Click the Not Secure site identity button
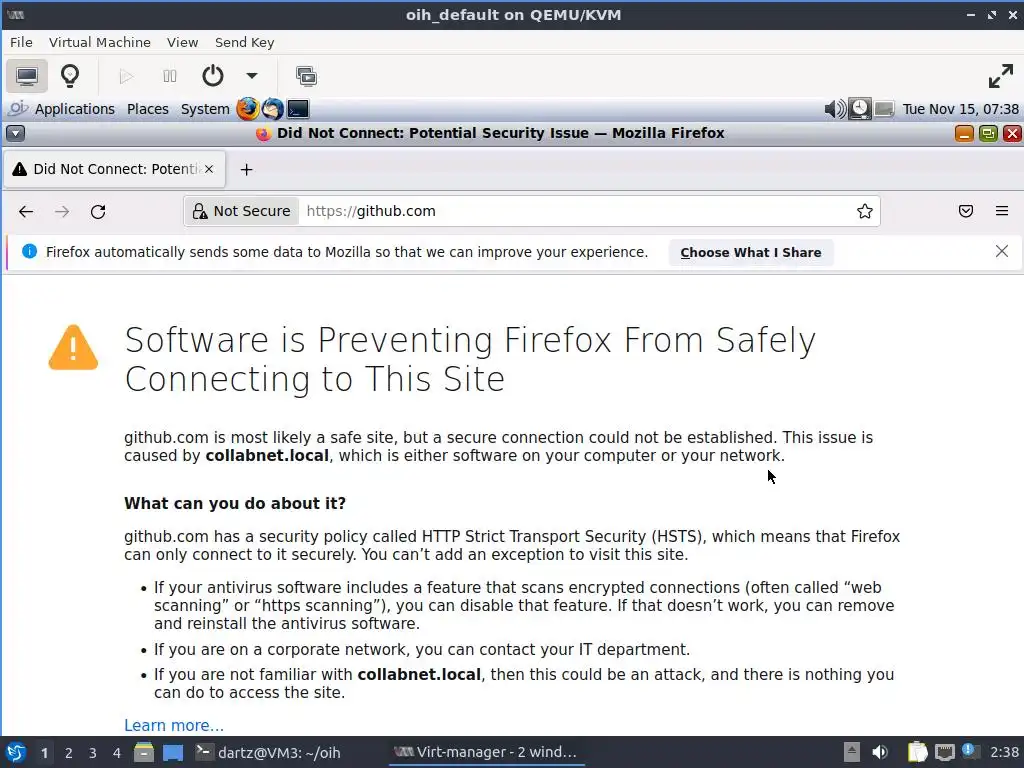 (x=242, y=212)
